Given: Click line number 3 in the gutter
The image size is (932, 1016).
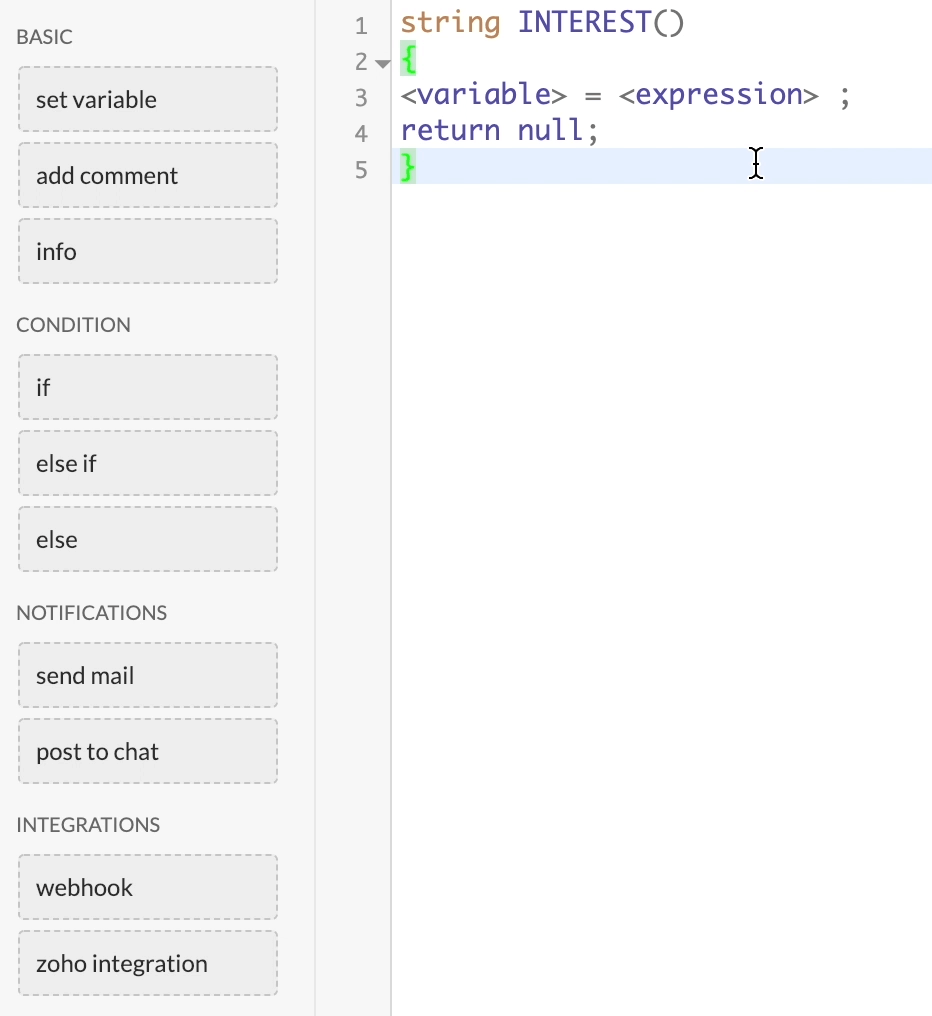Looking at the screenshot, I should point(361,98).
